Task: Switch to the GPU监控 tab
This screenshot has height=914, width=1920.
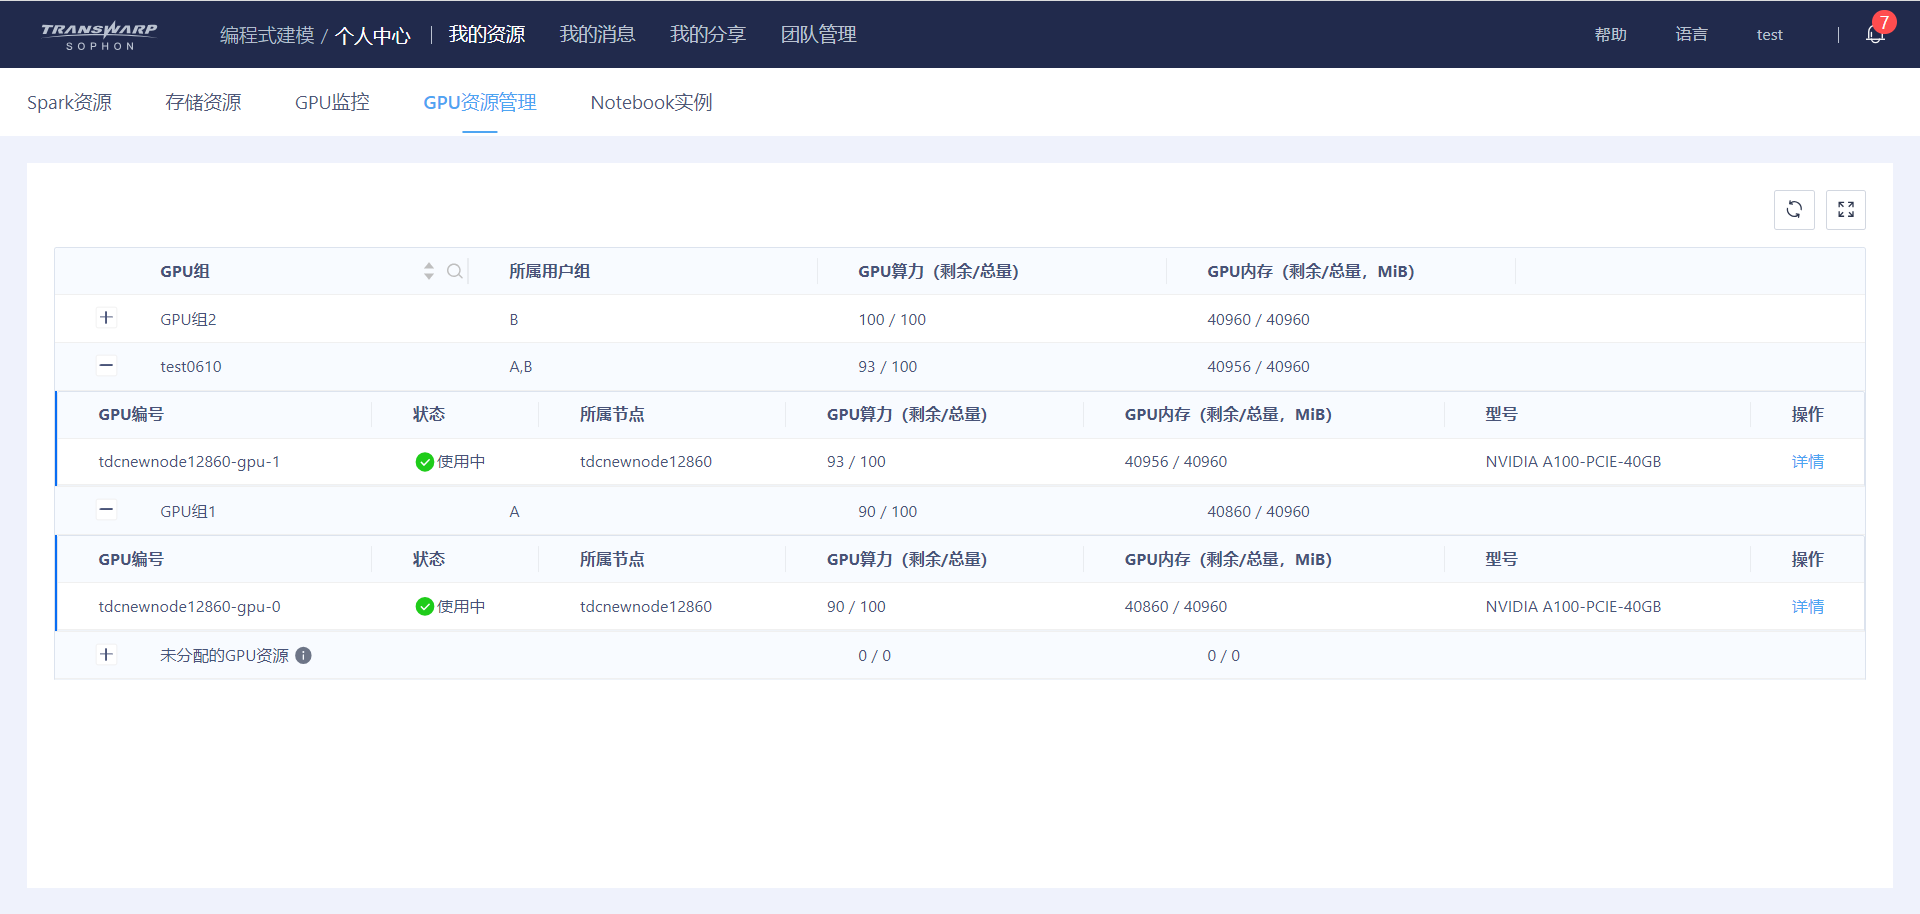Action: coord(332,102)
